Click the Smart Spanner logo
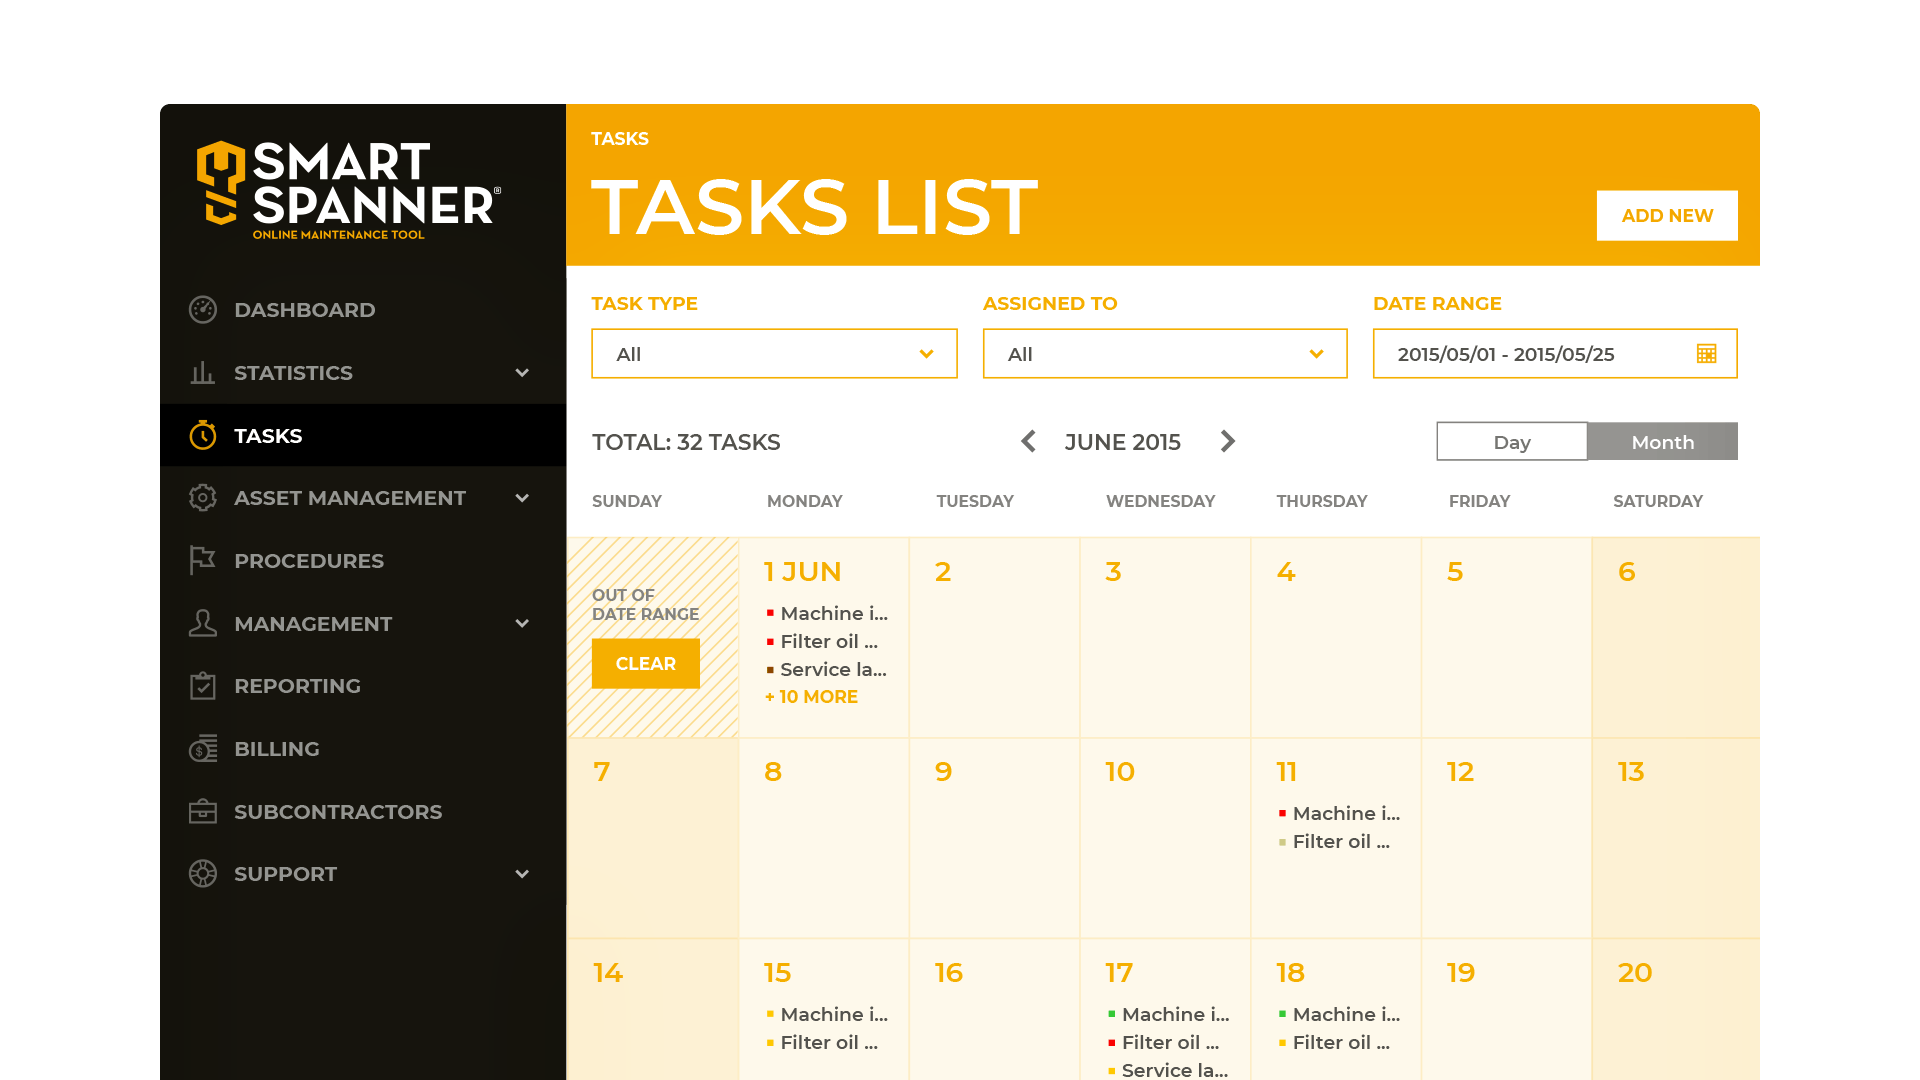The height and width of the screenshot is (1080, 1920). [x=349, y=190]
